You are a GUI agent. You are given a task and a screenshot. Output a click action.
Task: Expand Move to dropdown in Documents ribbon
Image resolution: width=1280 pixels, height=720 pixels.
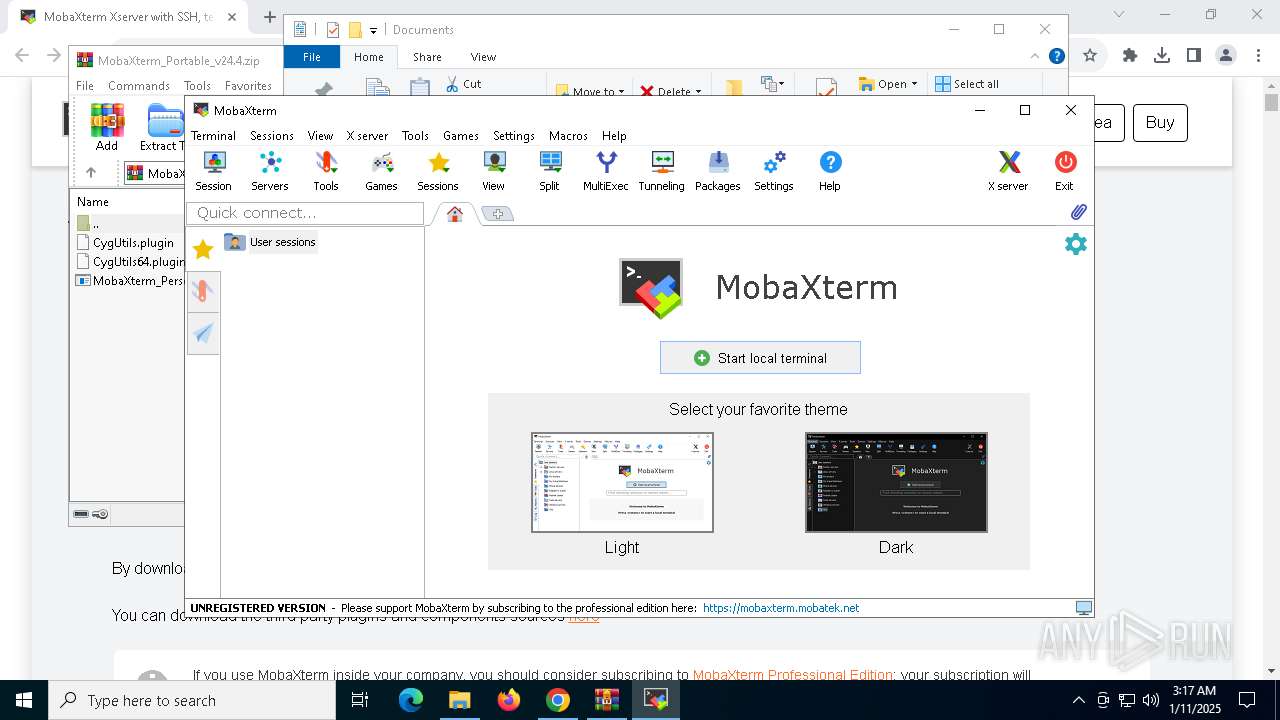(x=621, y=91)
